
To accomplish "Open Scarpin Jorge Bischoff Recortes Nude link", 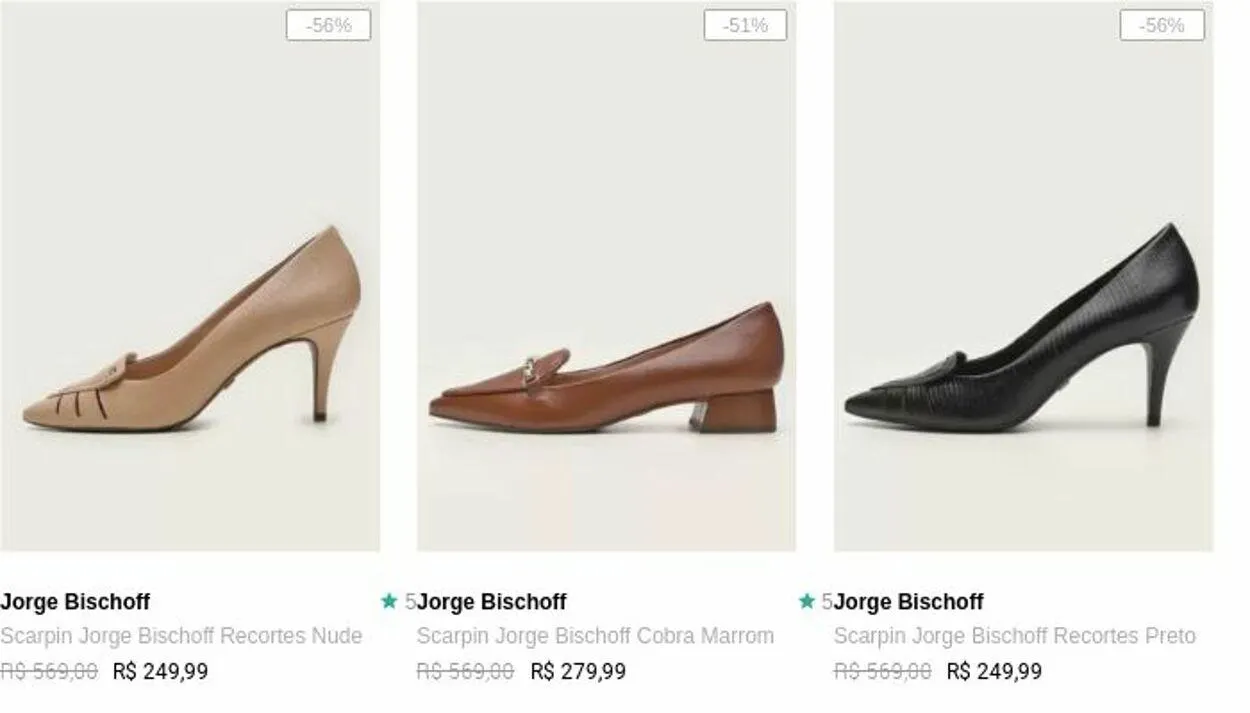I will [181, 636].
